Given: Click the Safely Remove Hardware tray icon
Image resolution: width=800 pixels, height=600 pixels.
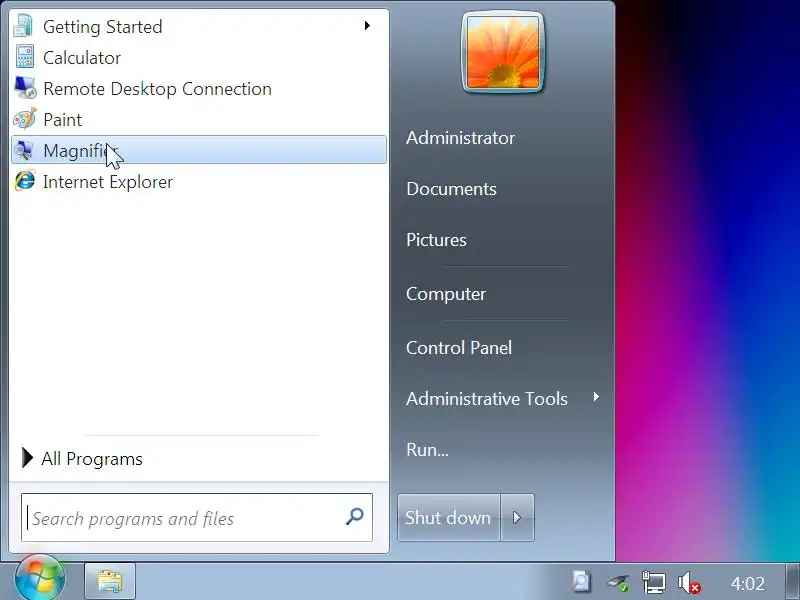Looking at the screenshot, I should click(618, 582).
